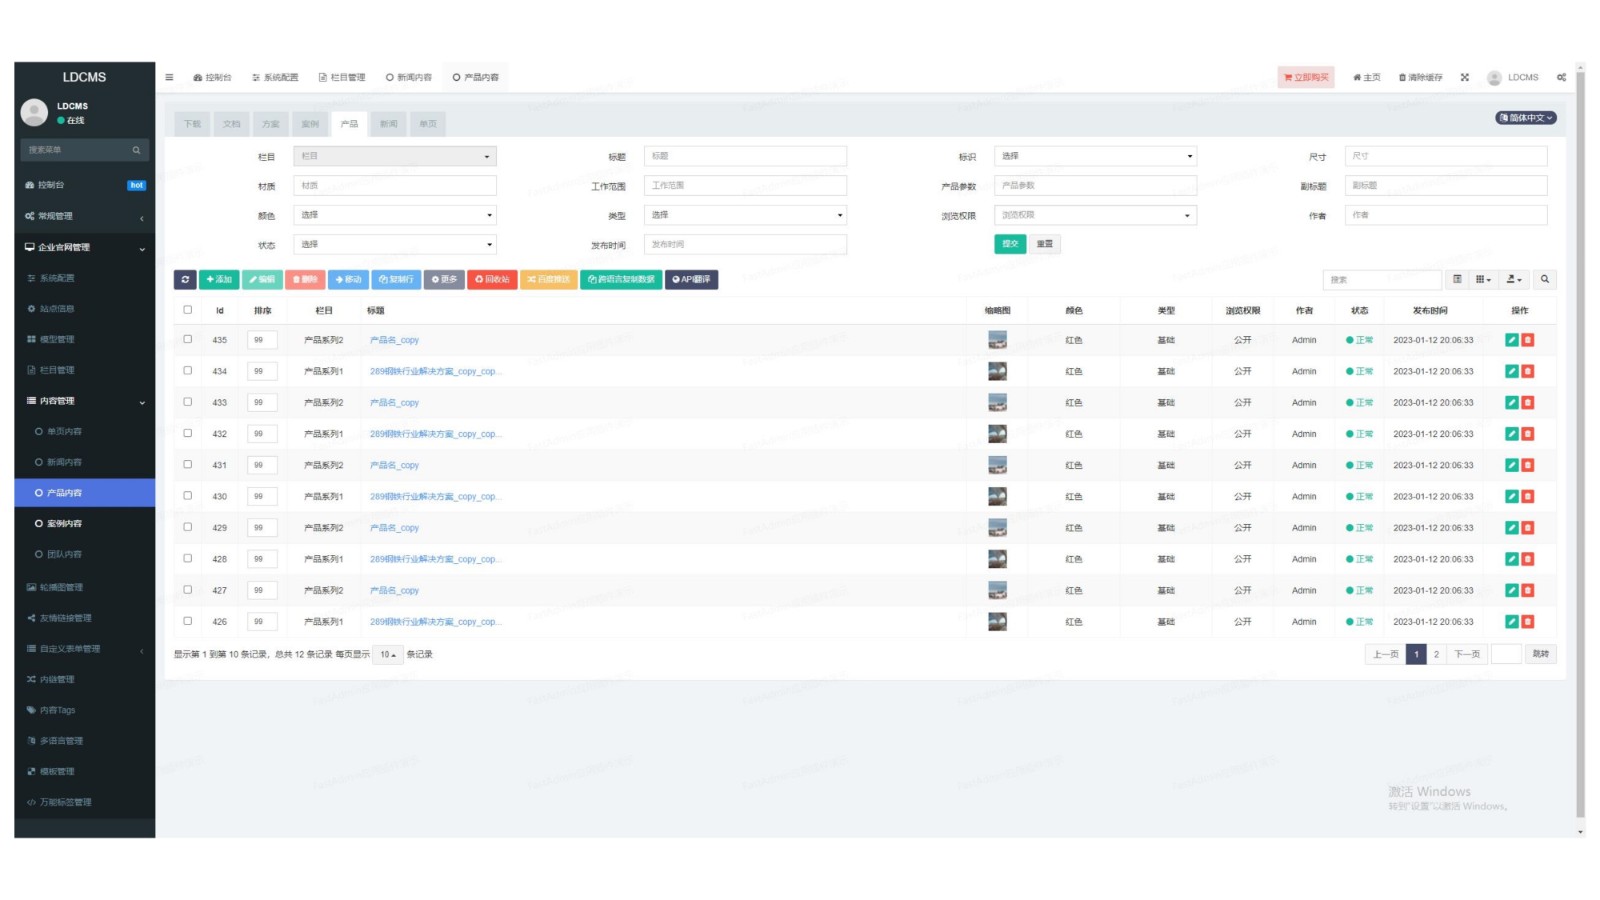Click the search magnifier in sidebar search box
Screen dimensions: 1600x900
[136, 150]
